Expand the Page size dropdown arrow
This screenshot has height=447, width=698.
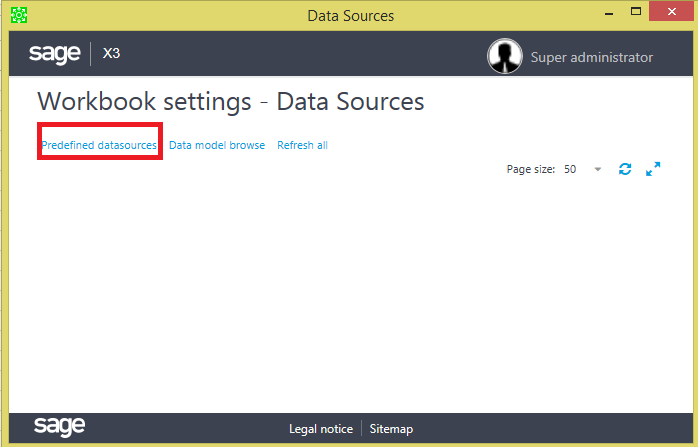click(598, 169)
